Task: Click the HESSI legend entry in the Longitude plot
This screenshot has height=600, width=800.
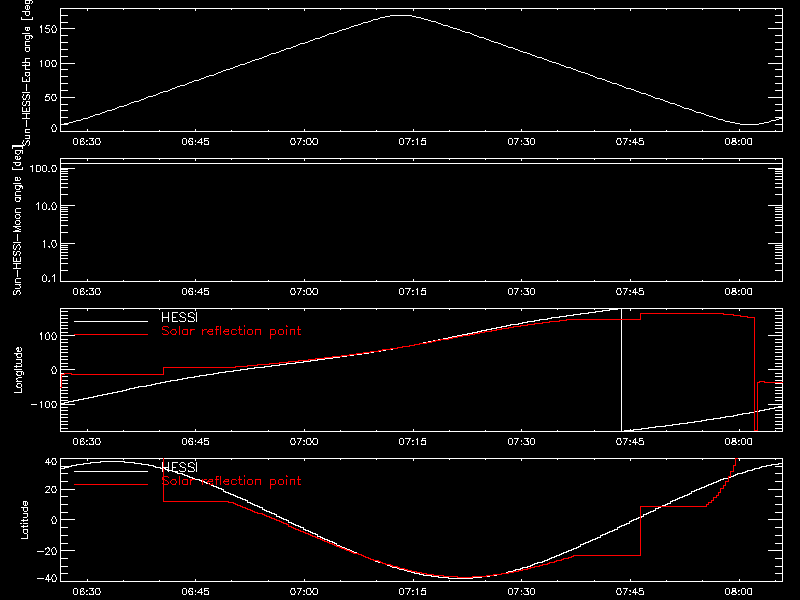Action: [x=179, y=317]
